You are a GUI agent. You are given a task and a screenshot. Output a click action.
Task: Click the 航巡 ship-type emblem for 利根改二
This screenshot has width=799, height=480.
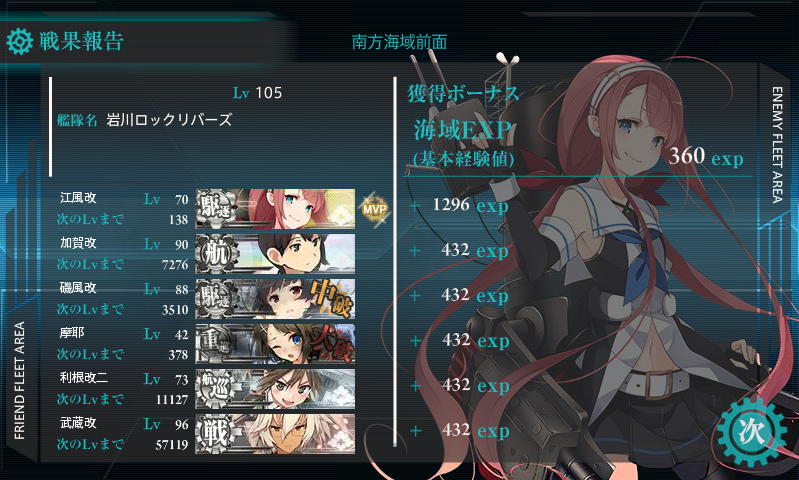pyautogui.click(x=216, y=389)
